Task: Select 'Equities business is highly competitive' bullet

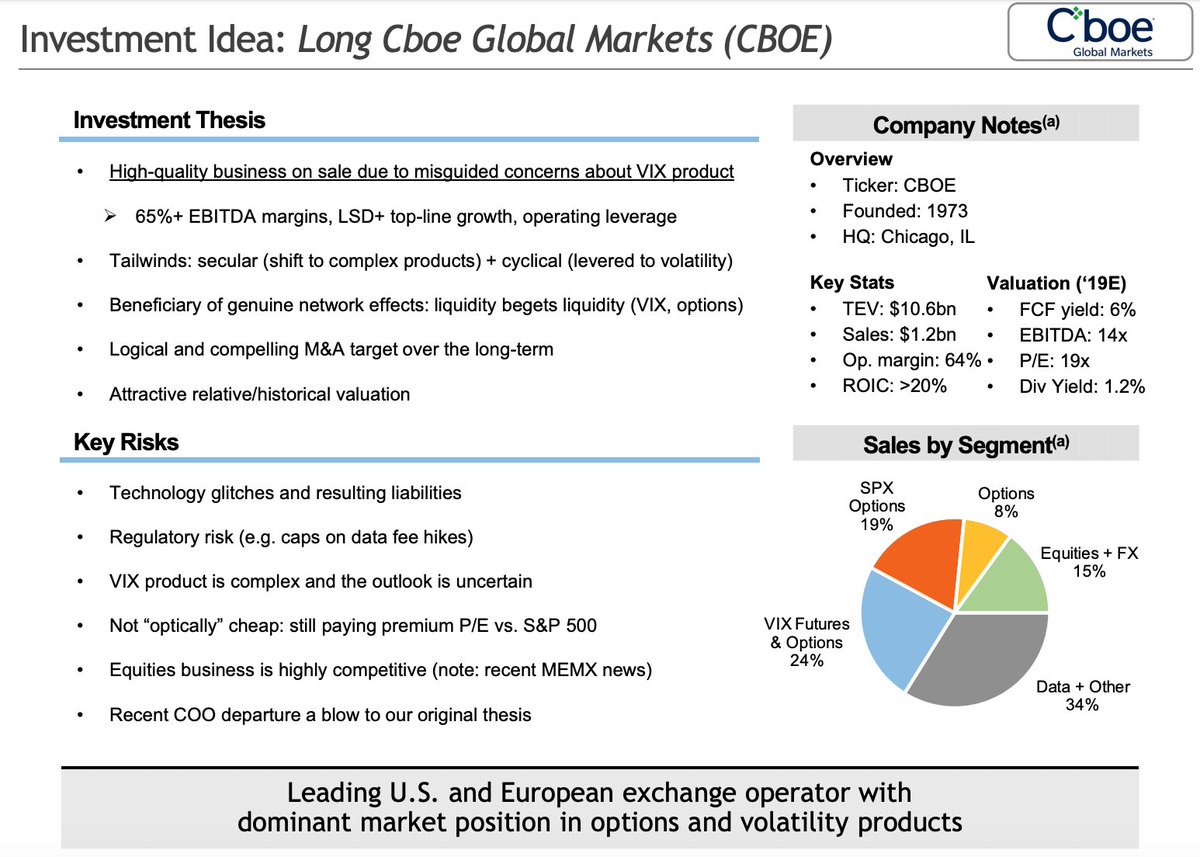Action: point(380,670)
